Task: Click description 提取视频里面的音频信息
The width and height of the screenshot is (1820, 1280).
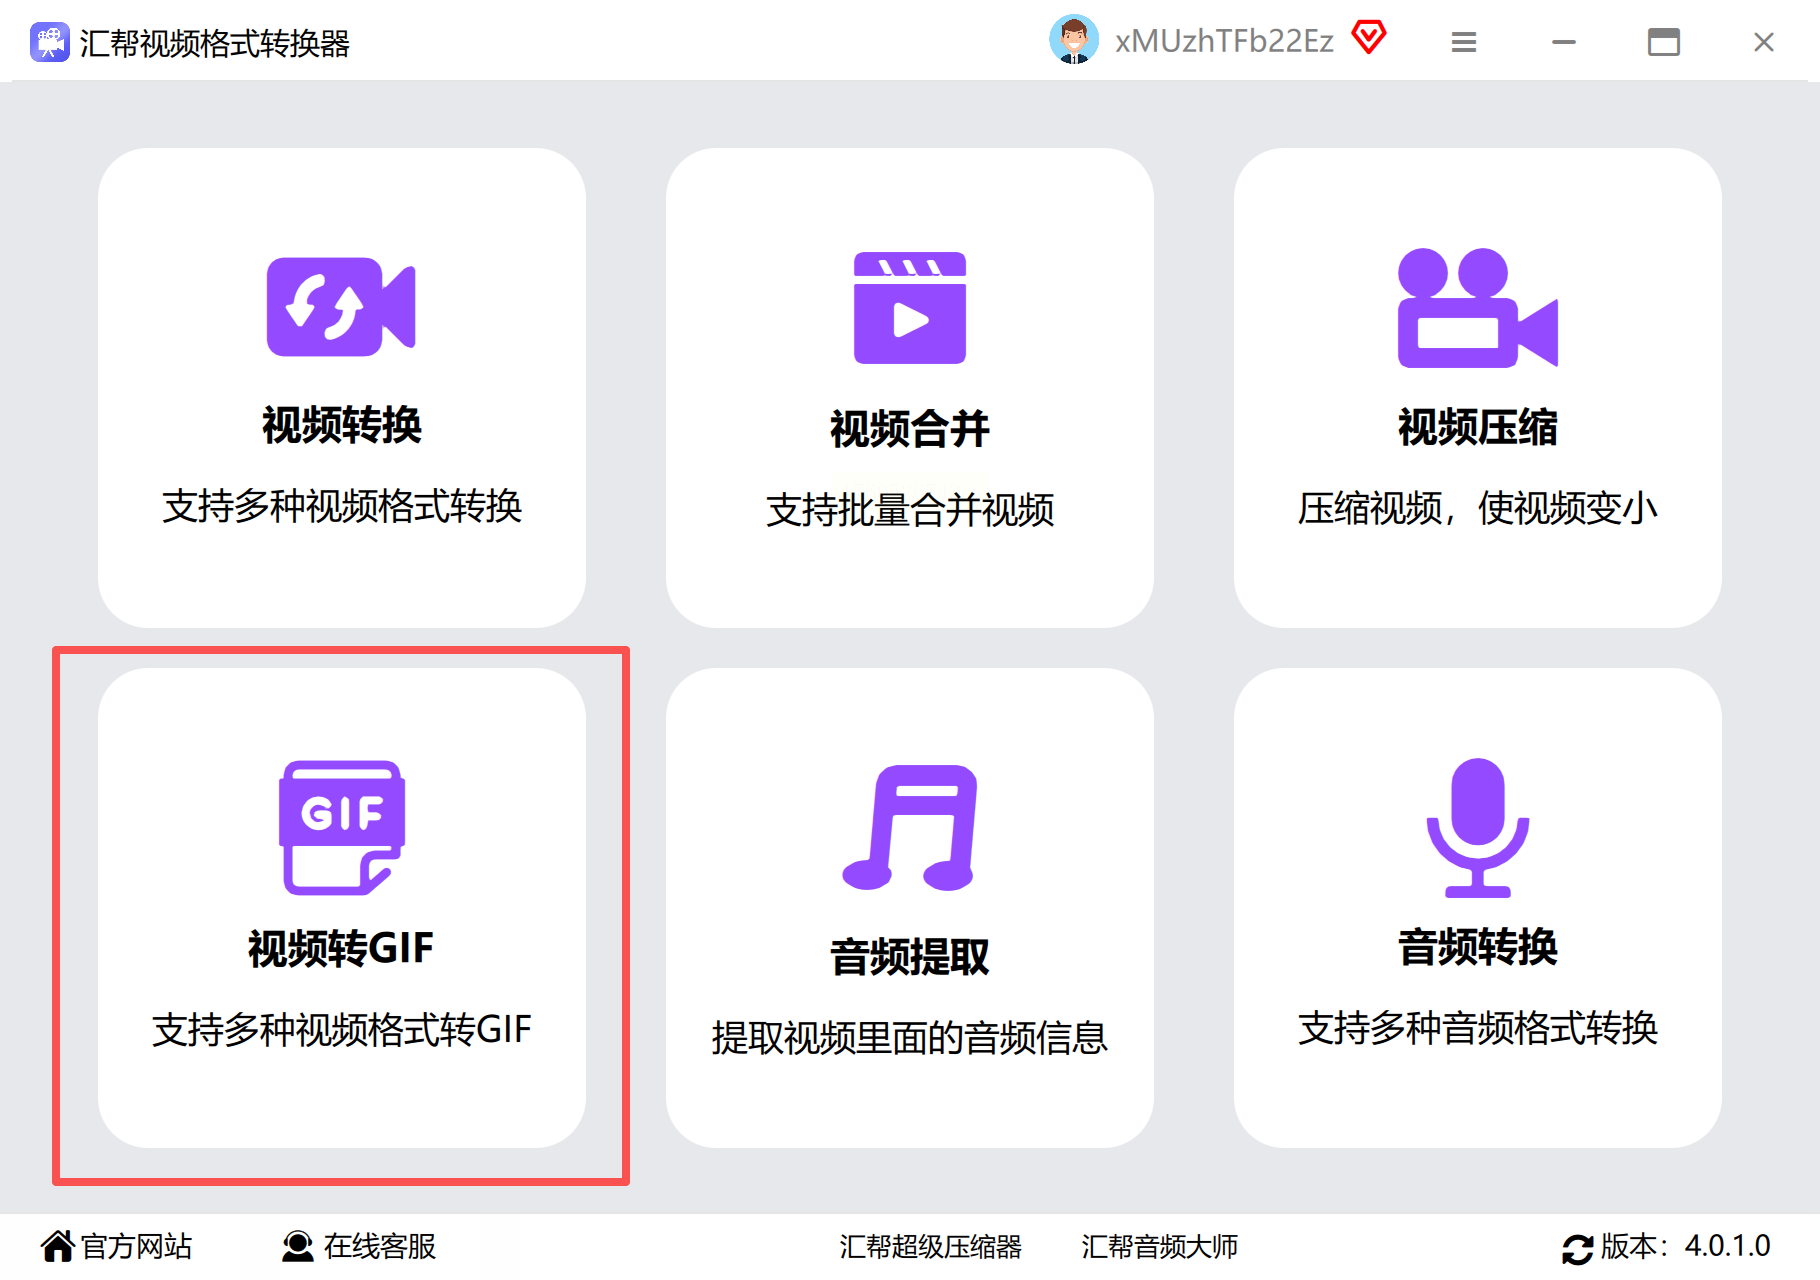Action: click(x=910, y=1038)
